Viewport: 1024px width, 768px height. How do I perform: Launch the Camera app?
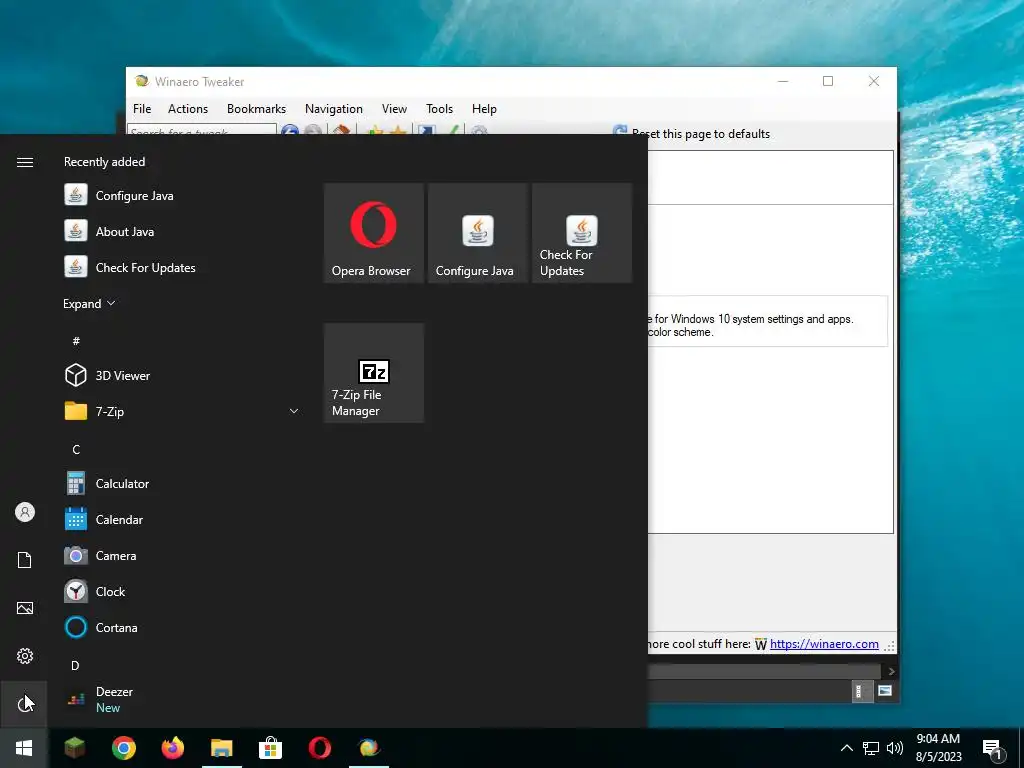182,555
